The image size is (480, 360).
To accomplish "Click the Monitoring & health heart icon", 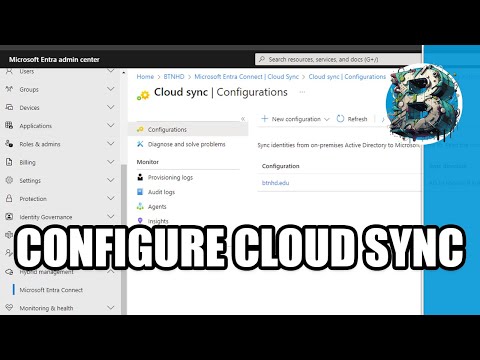I will click(x=9, y=308).
